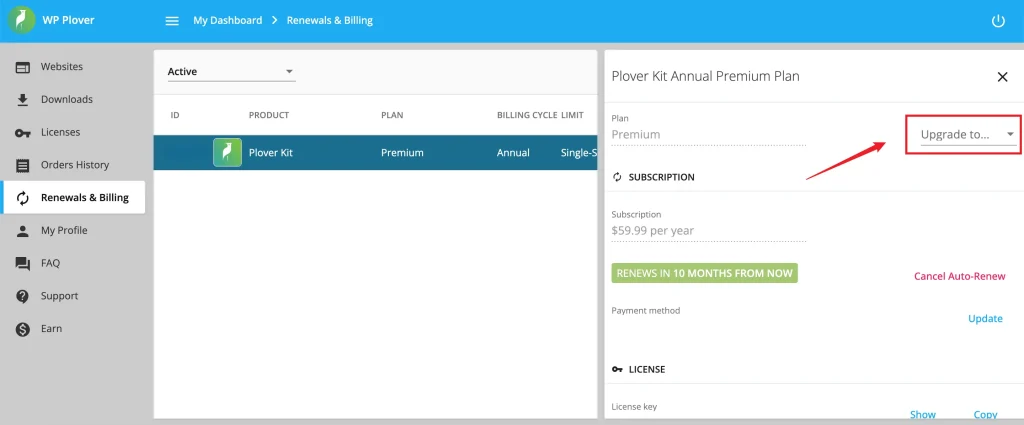This screenshot has height=425, width=1024.
Task: Open the Active status filter dropdown
Action: [230, 72]
